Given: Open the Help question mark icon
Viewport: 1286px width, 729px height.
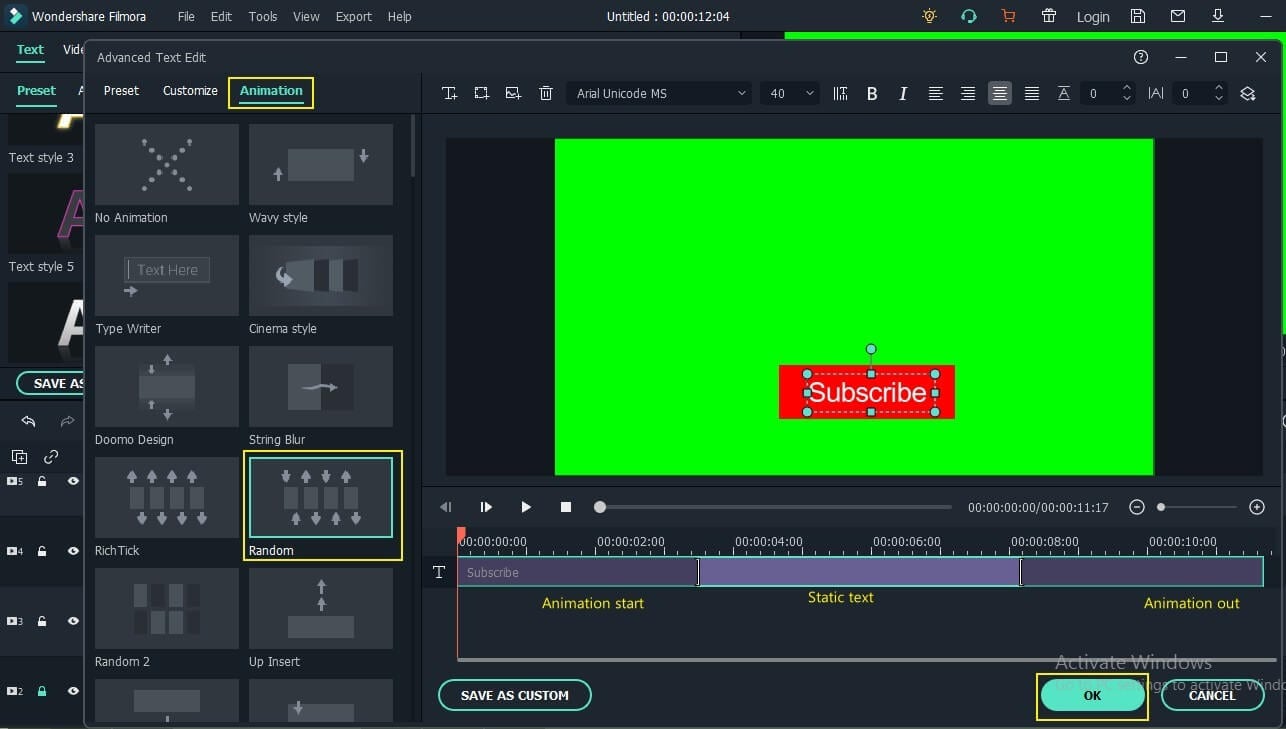Looking at the screenshot, I should coord(1141,57).
